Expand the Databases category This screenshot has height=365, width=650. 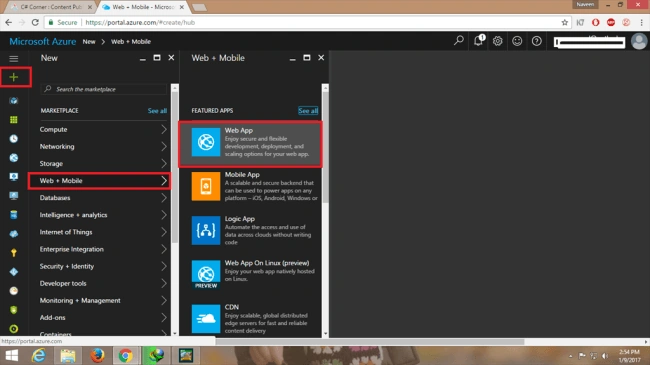click(103, 198)
